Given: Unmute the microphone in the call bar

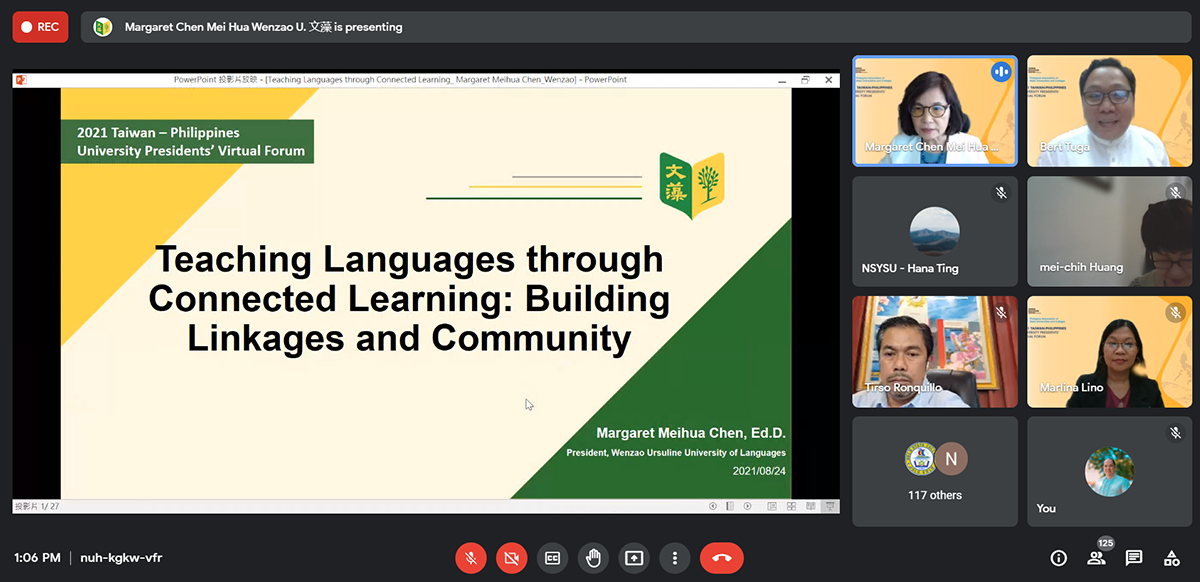Looking at the screenshot, I should 470,558.
